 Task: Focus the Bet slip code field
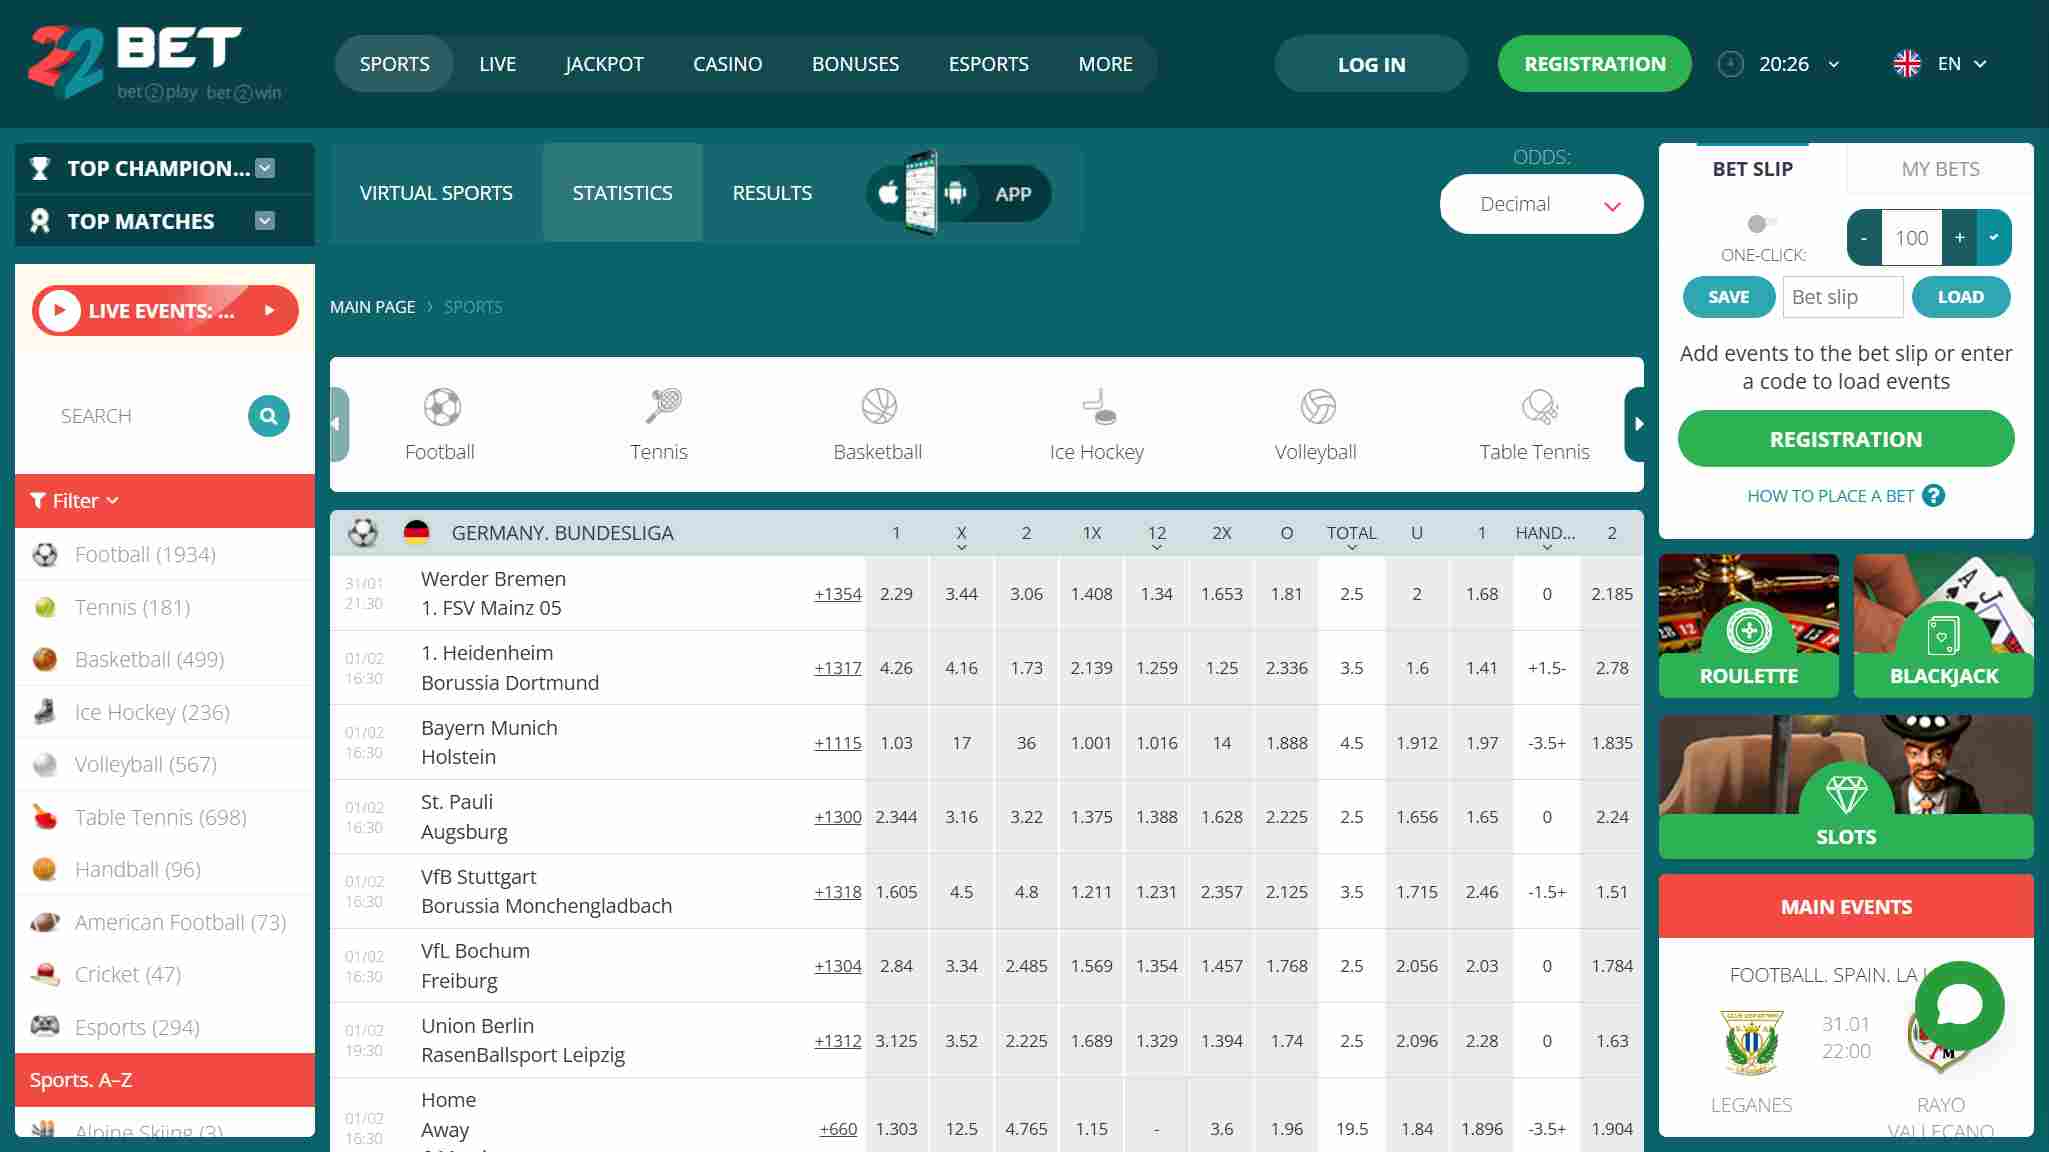coord(1843,297)
